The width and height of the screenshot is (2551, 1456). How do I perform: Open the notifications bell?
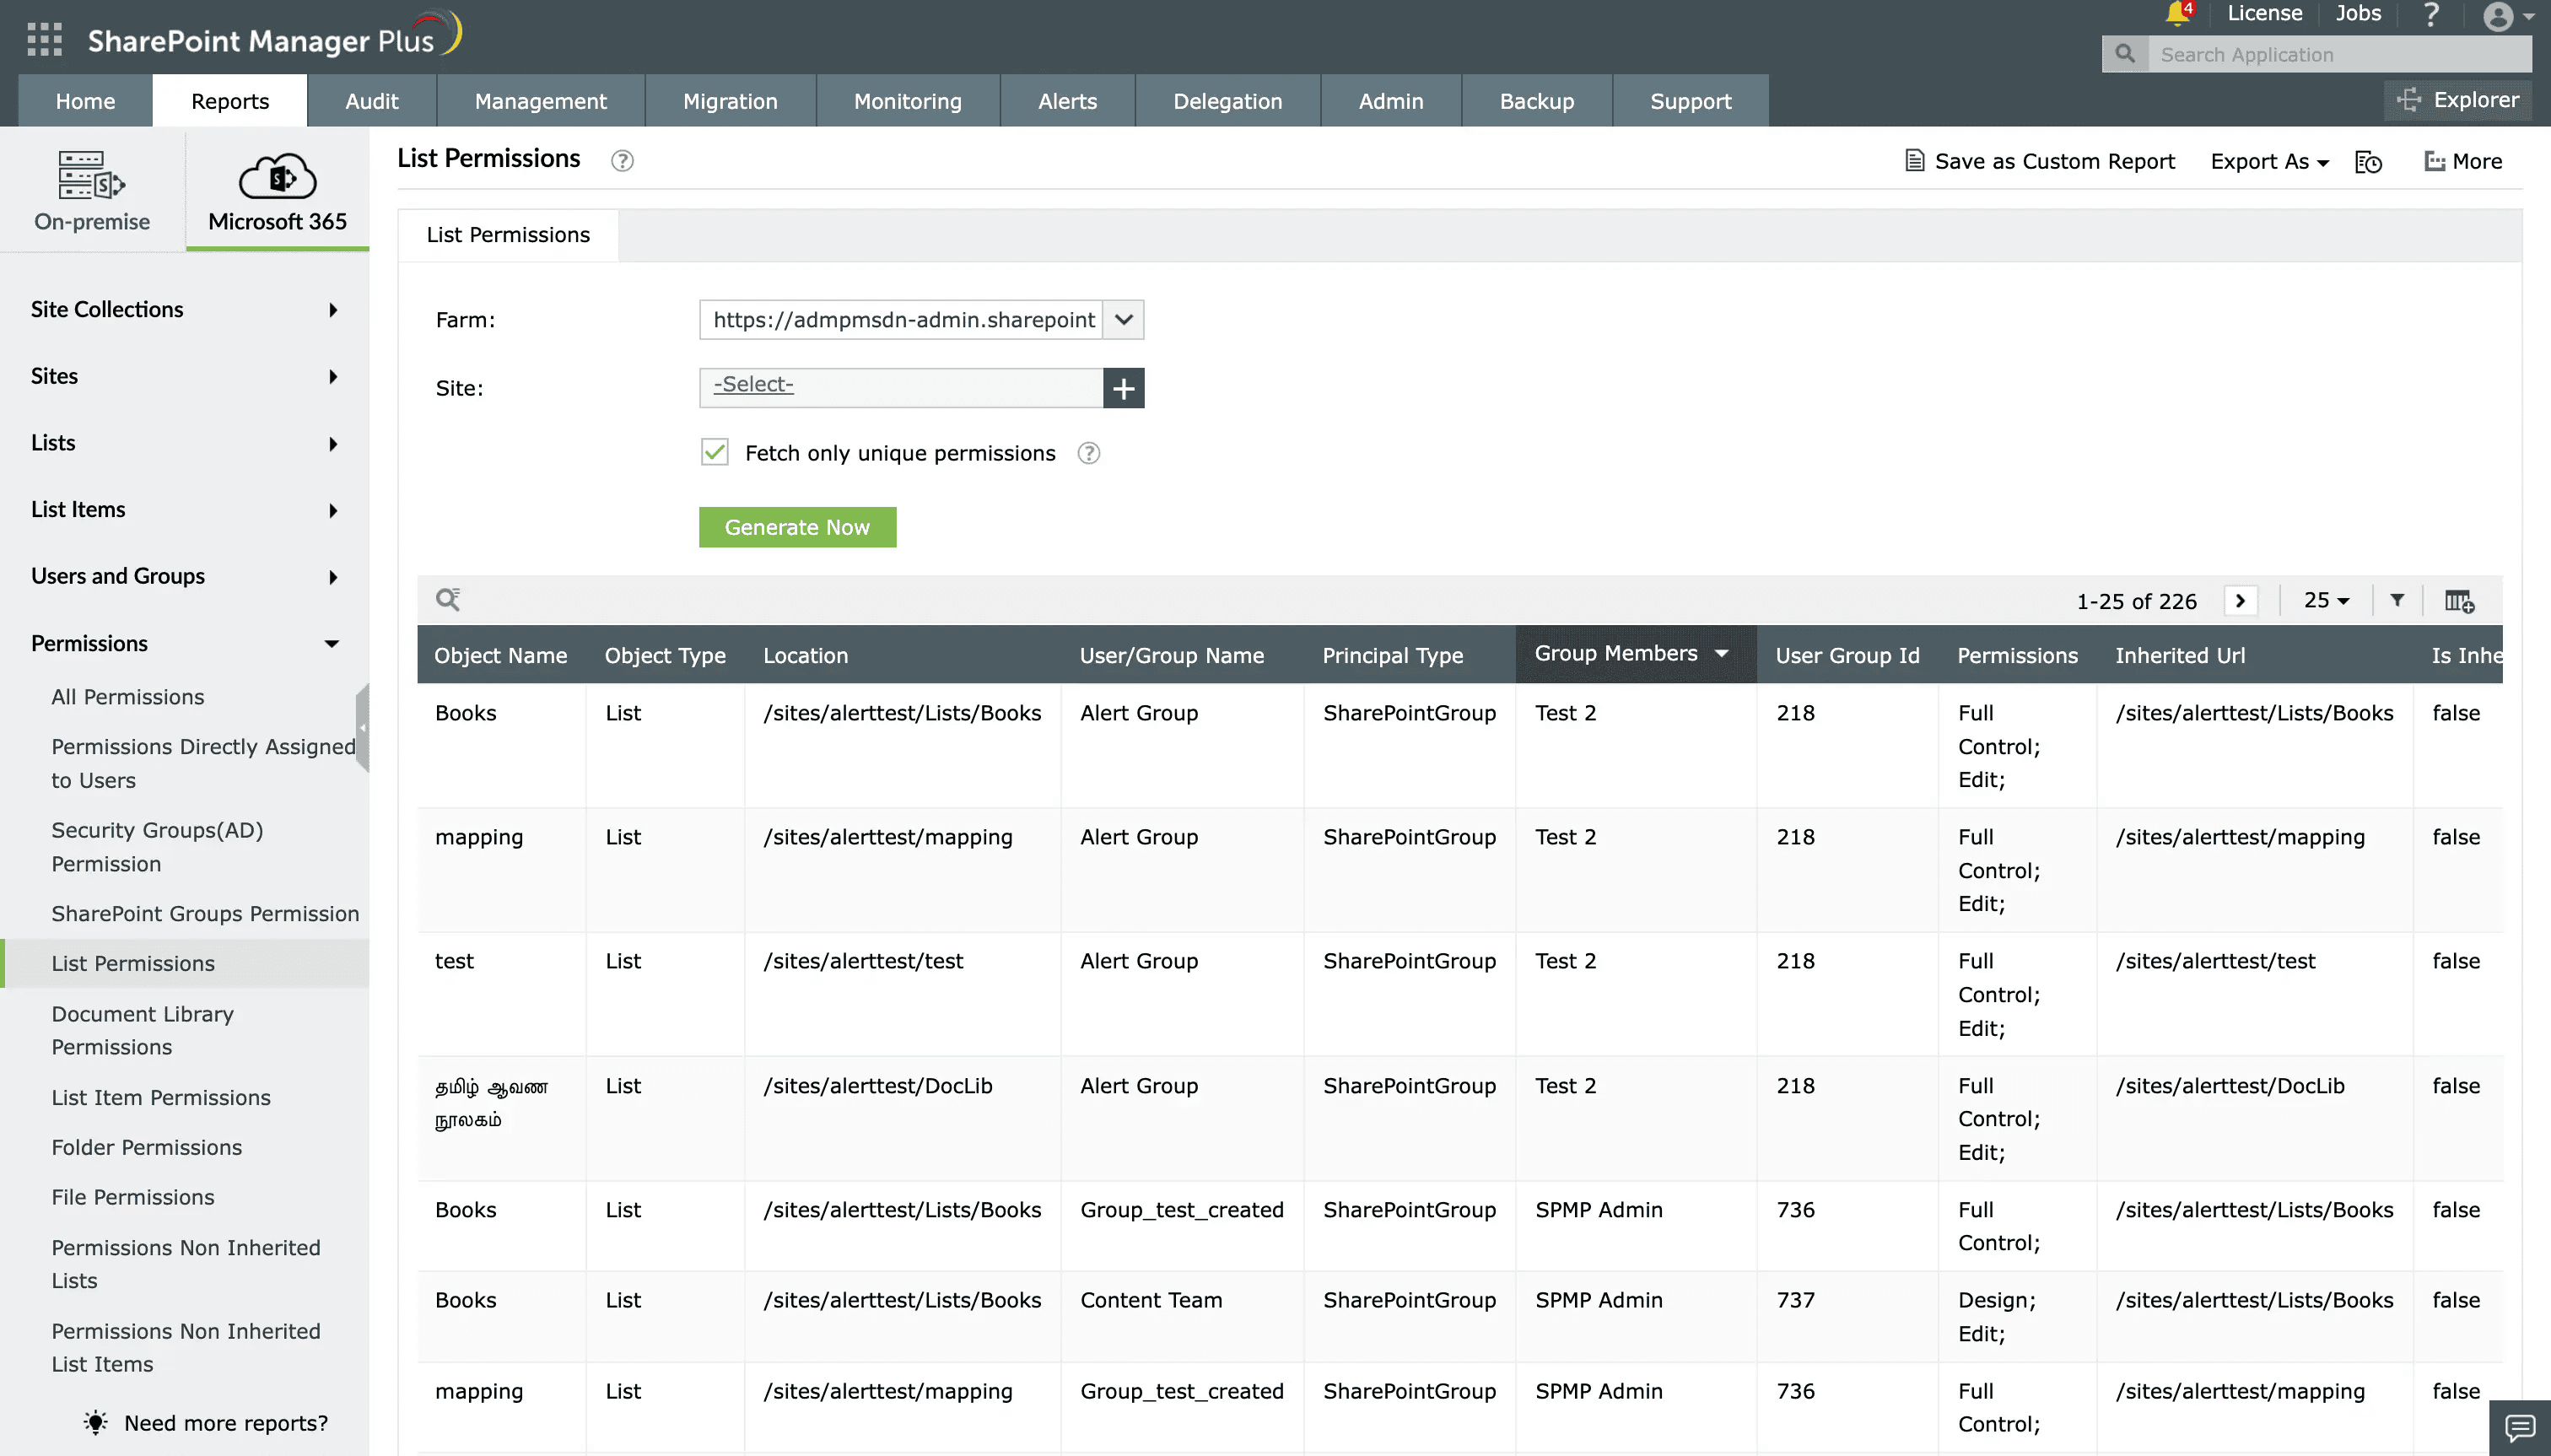(2178, 14)
